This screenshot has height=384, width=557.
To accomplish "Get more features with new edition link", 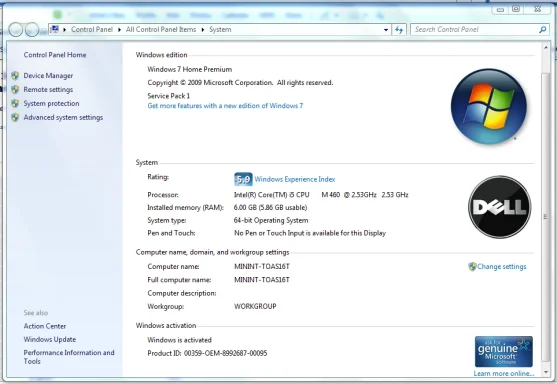I will tap(225, 106).
